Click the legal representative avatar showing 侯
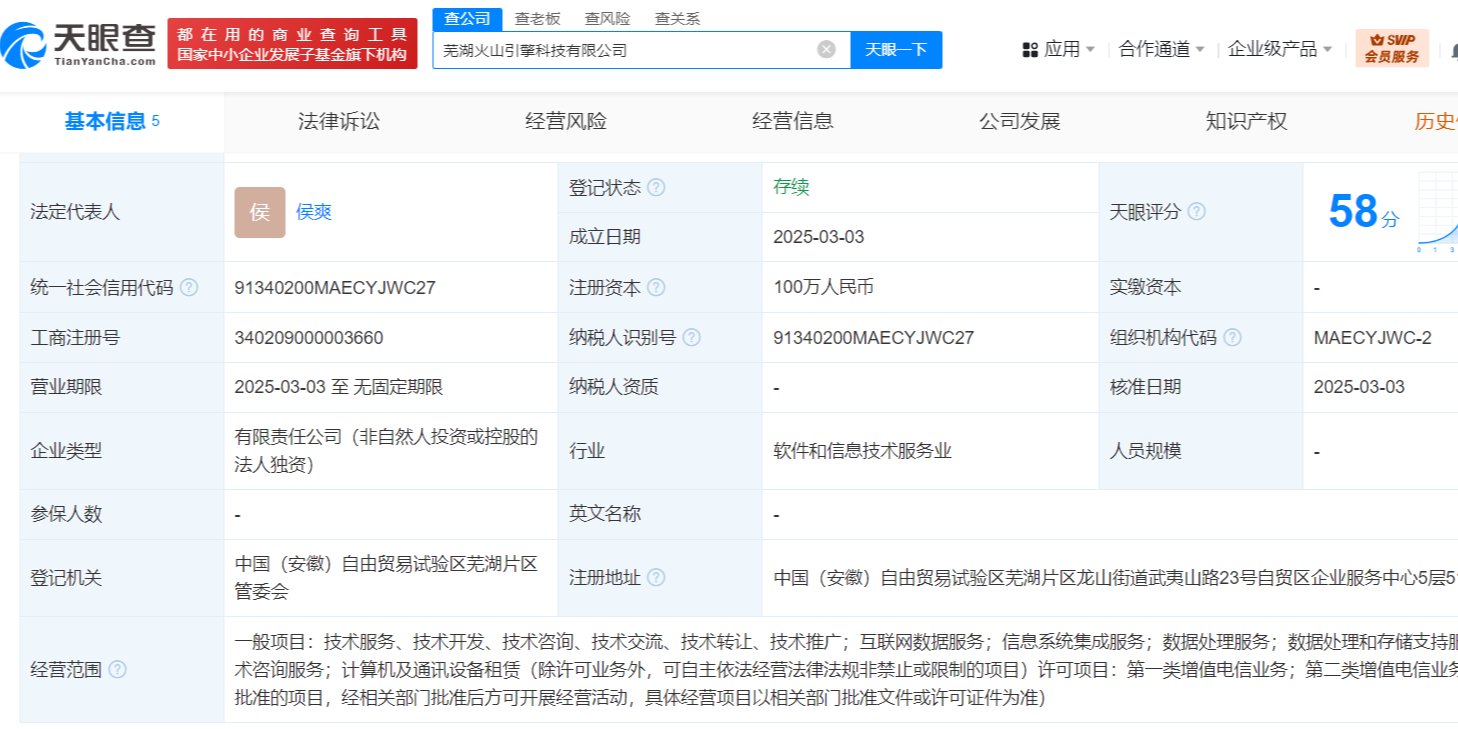This screenshot has width=1458, height=729. [x=259, y=213]
